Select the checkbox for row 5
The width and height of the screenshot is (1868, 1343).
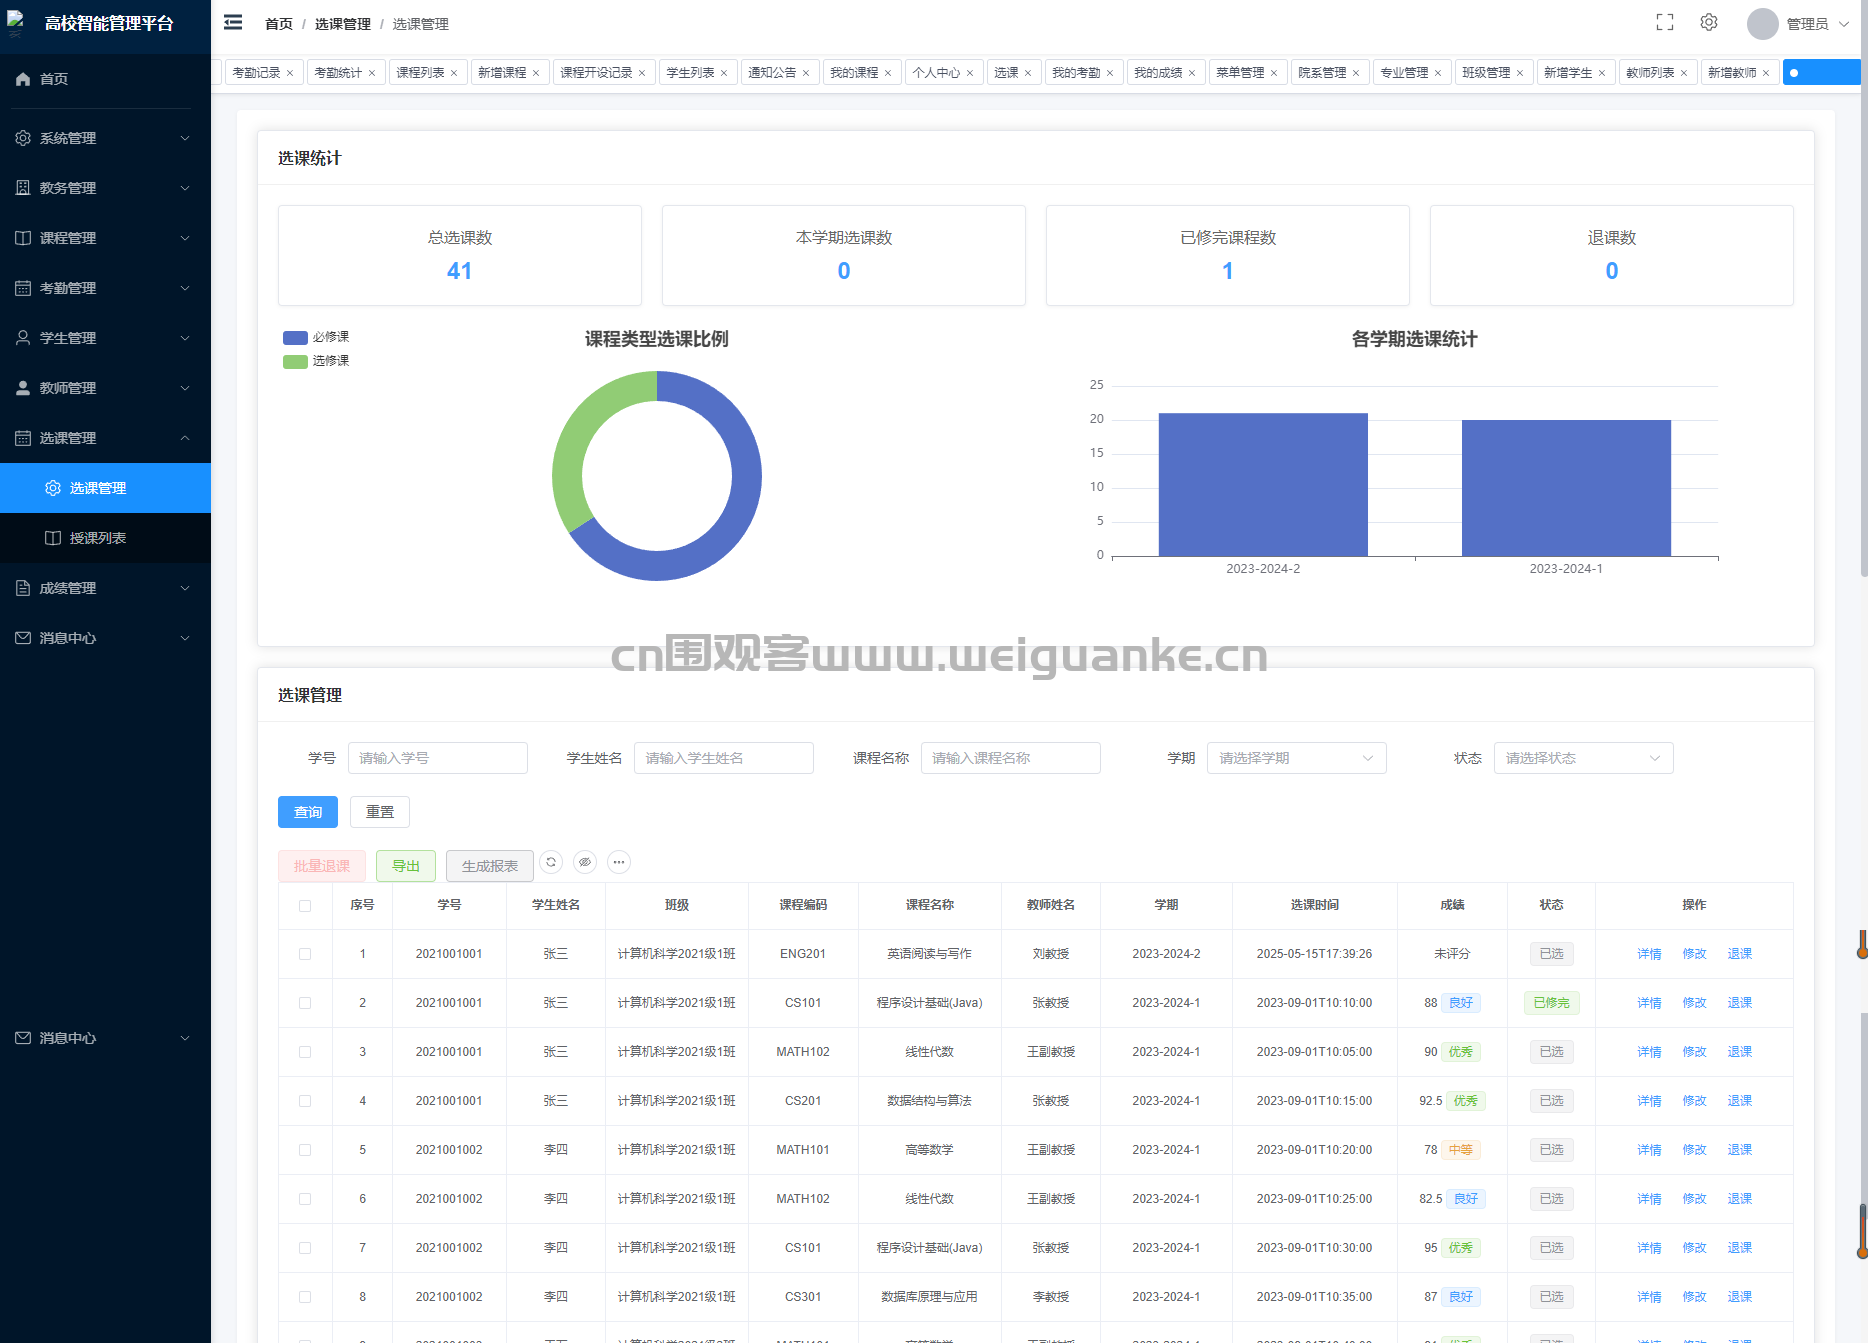305,1150
